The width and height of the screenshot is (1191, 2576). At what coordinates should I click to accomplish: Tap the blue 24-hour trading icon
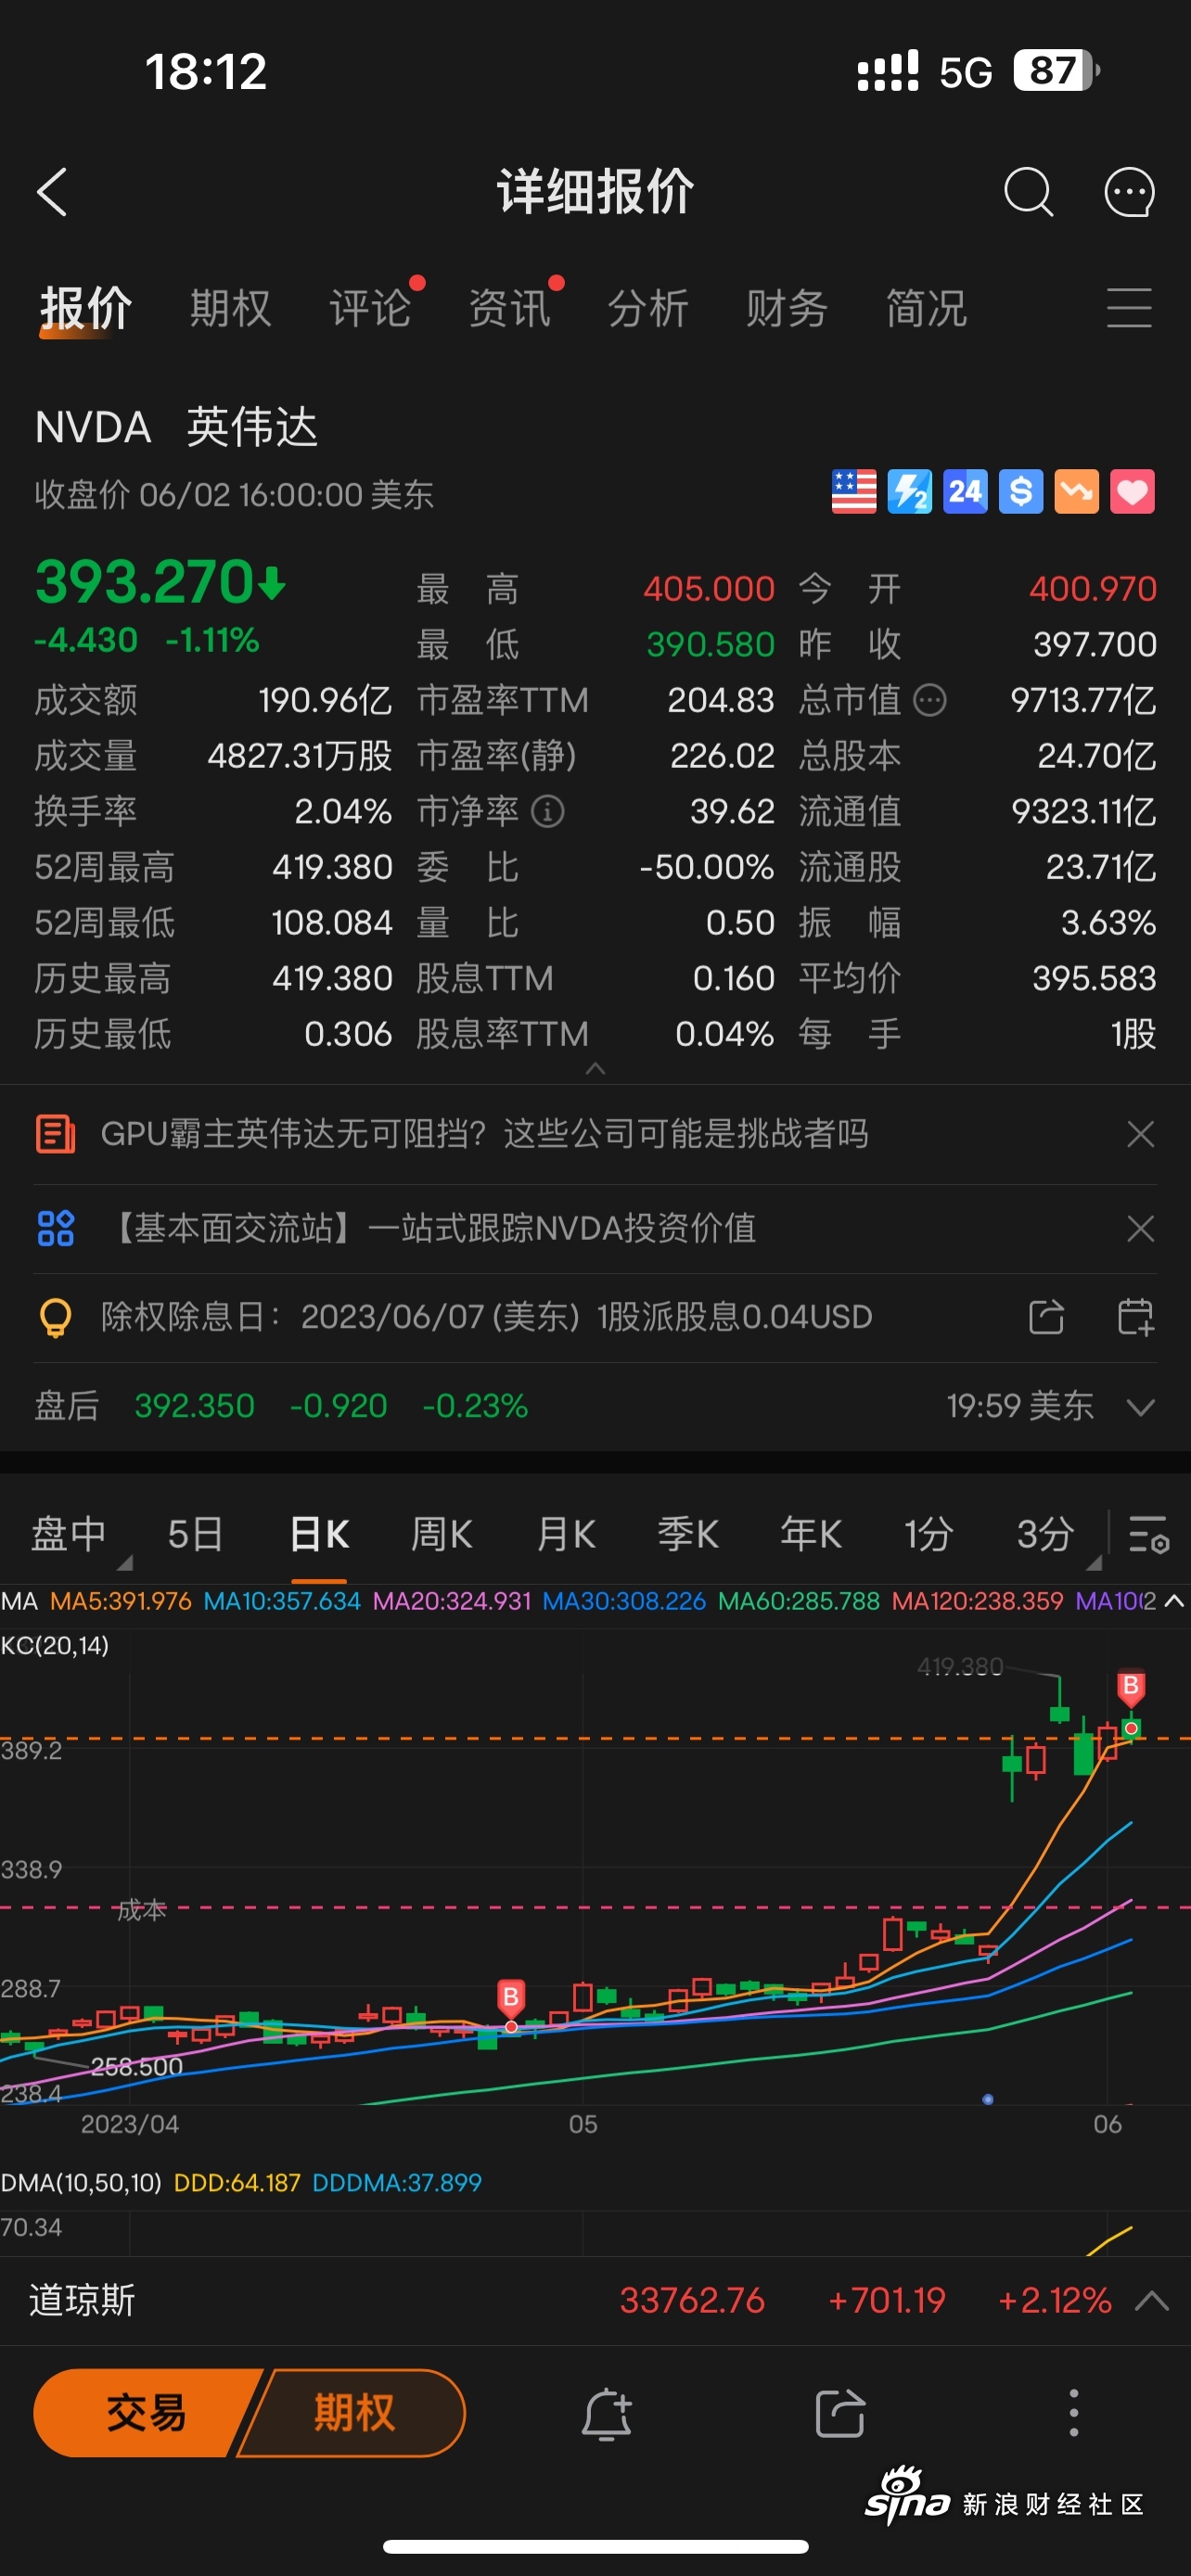click(965, 492)
